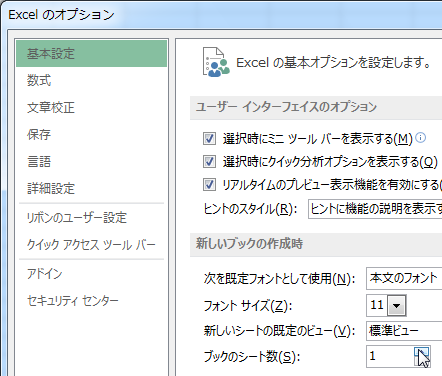Screen dimensions: 442x376
Task: Click the 次を既定フォントとして使用(N) label
Action: [x=279, y=279]
